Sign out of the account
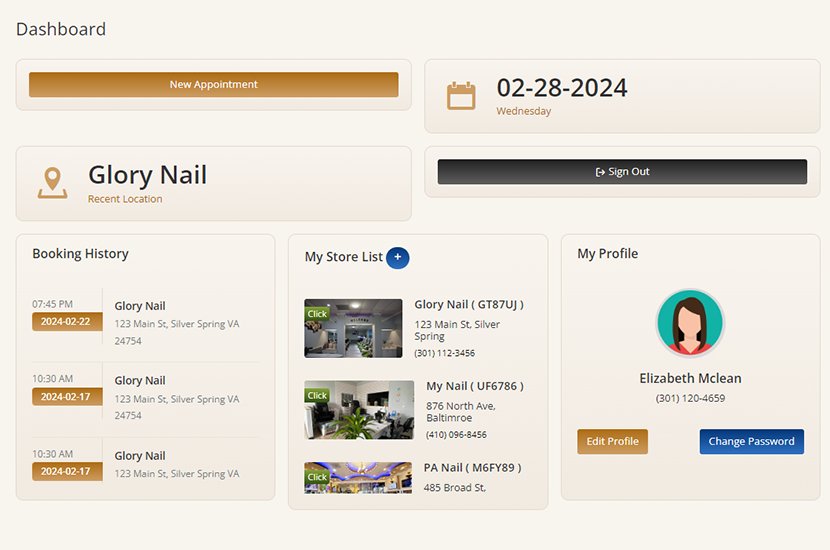The width and height of the screenshot is (830, 550). click(x=622, y=172)
